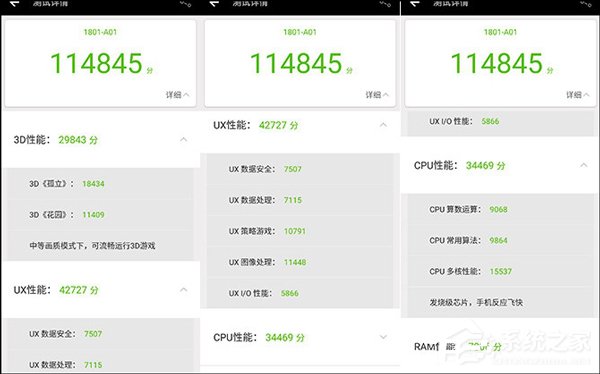Tap the UX性能 42727 分 label in the left screenshot
Image resolution: width=600 pixels, height=374 pixels.
coord(56,290)
